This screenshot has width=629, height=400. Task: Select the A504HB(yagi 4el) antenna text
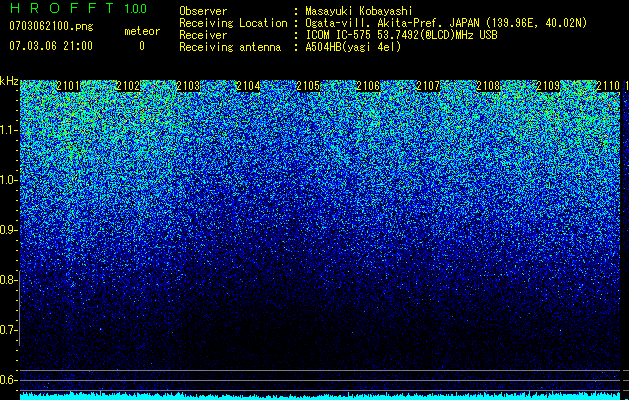click(353, 47)
